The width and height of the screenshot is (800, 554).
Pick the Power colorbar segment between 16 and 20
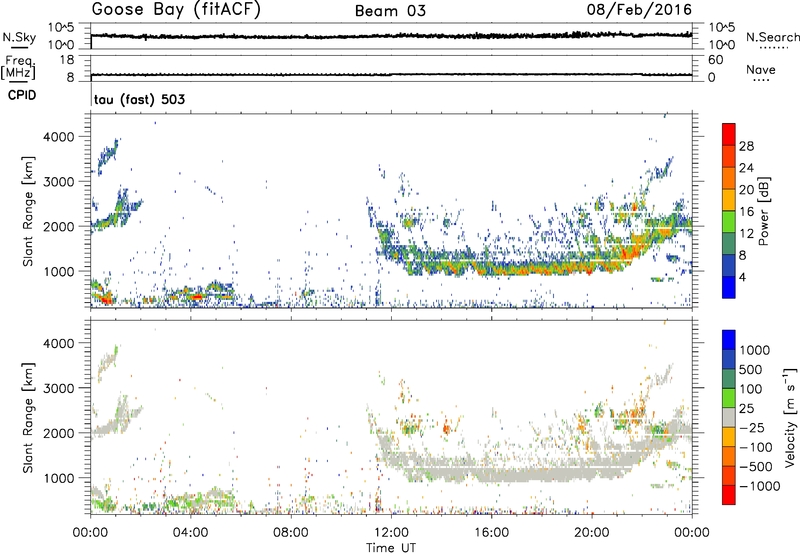(x=729, y=200)
